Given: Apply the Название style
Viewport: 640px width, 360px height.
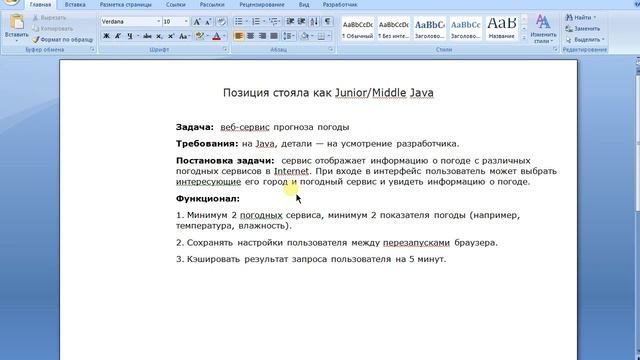Looking at the screenshot, I should (x=502, y=29).
